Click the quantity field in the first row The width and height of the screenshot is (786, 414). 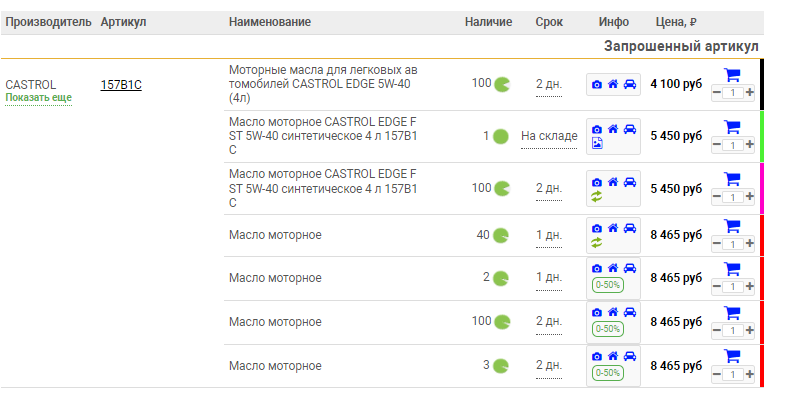click(733, 93)
